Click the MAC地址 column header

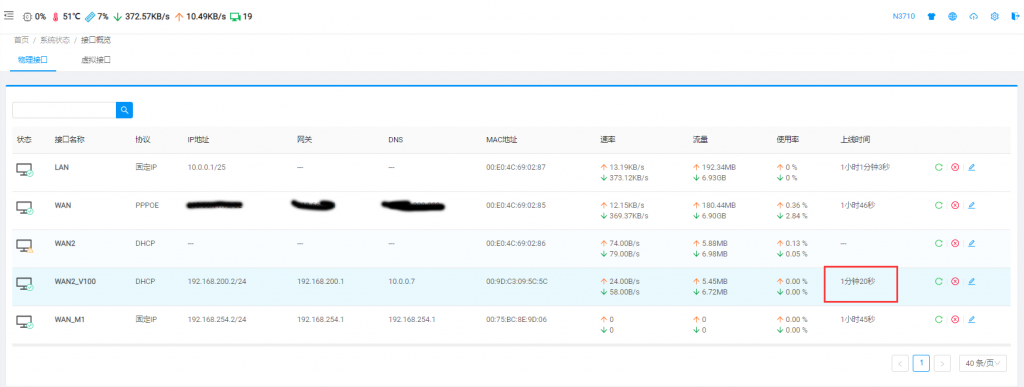[502, 140]
